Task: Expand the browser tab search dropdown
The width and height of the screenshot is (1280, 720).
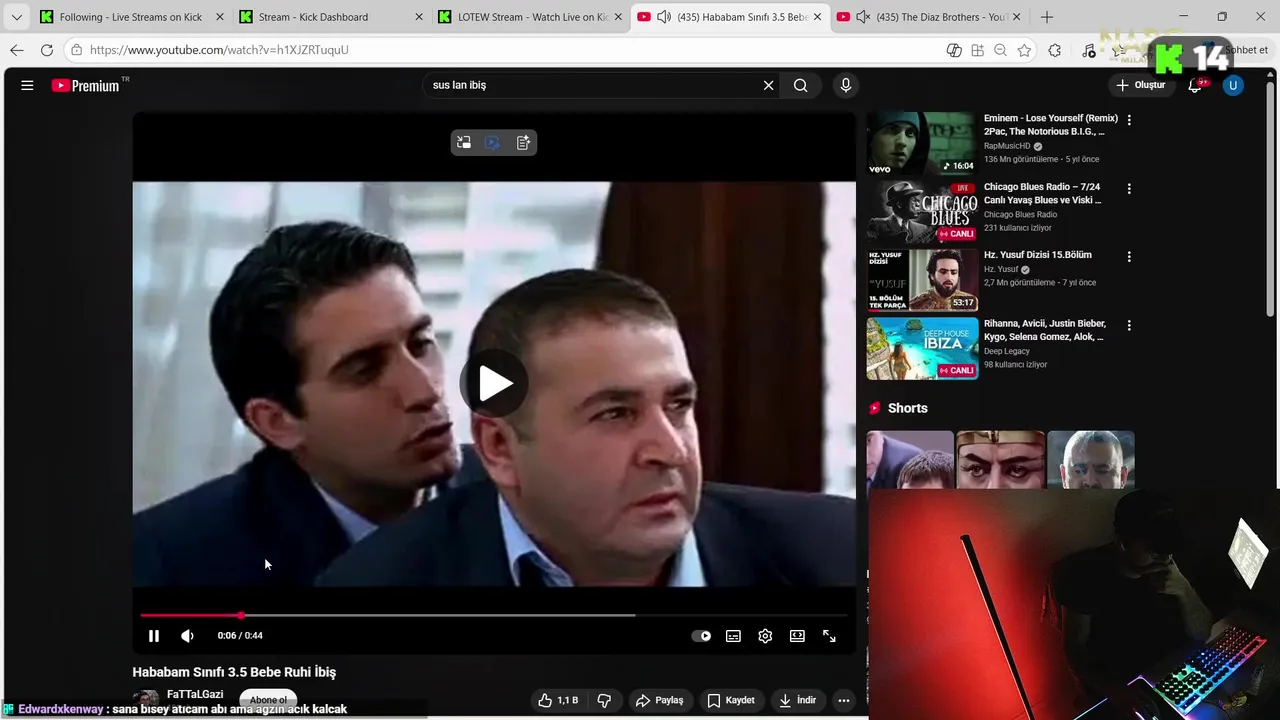Action: [x=16, y=17]
